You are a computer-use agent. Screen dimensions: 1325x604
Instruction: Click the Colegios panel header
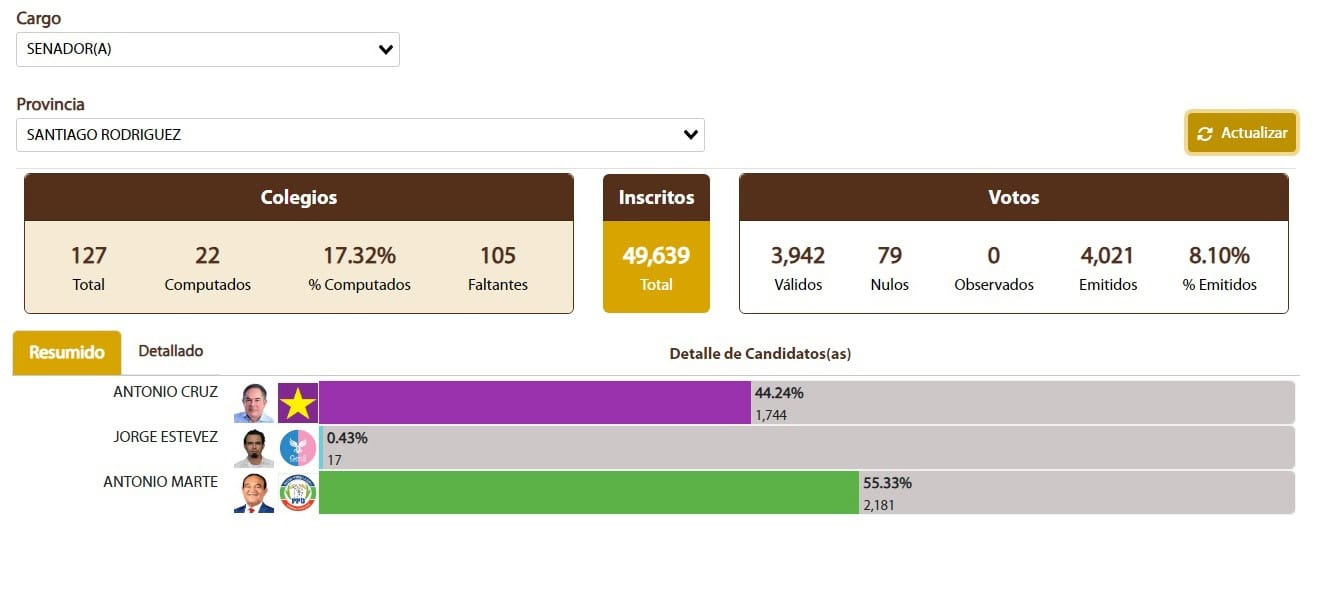pos(299,198)
